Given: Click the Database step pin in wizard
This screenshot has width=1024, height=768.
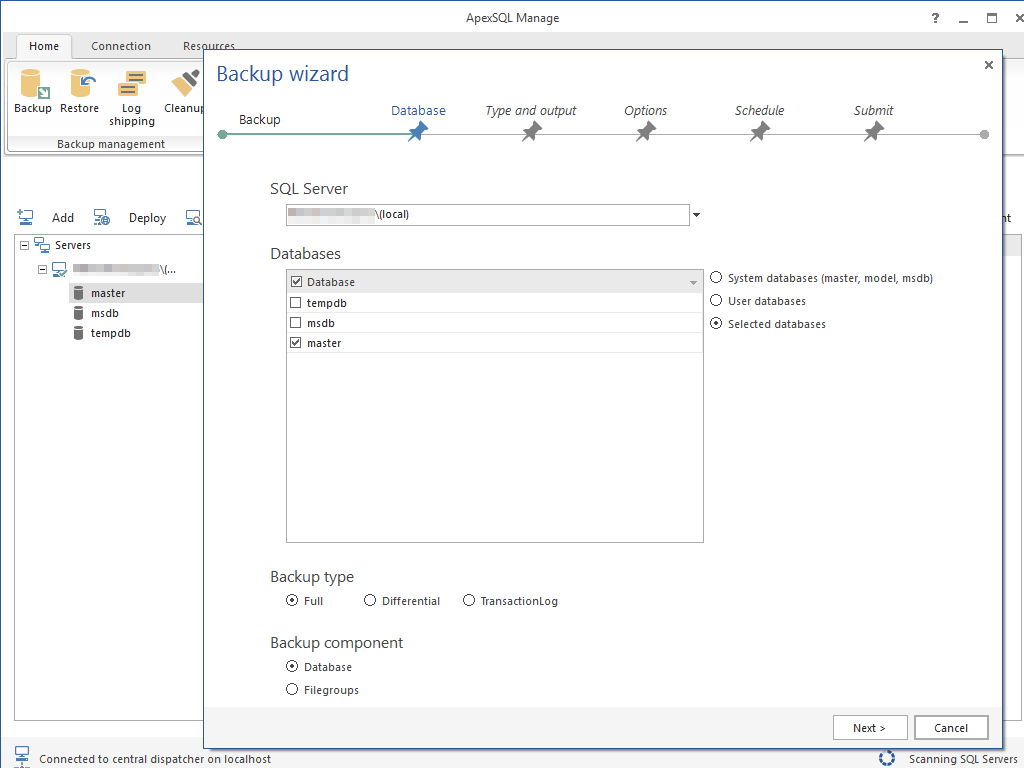Looking at the screenshot, I should (418, 132).
